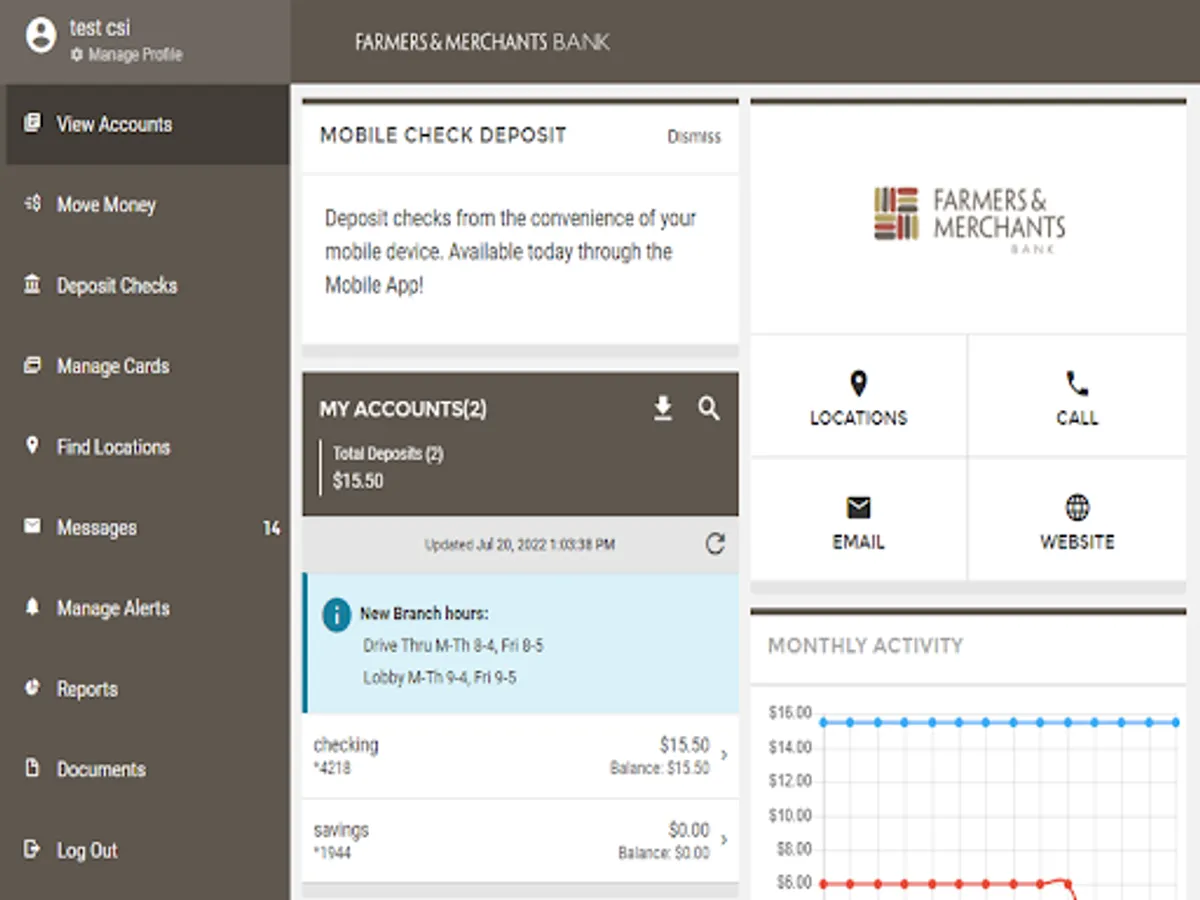The image size is (1200, 900).
Task: Dismiss the Mobile Check Deposit card
Action: tap(694, 137)
